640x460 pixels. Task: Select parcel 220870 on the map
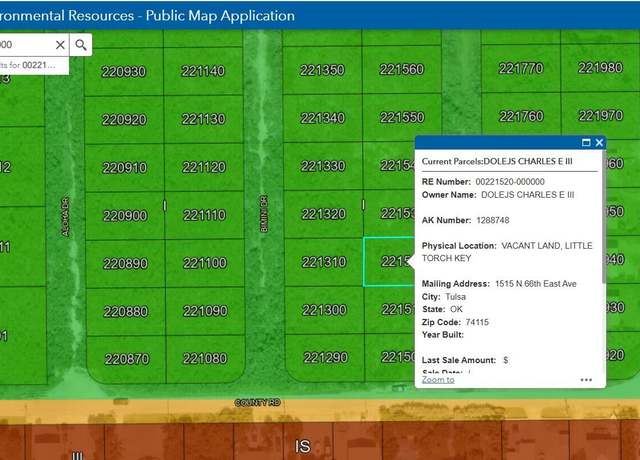coord(127,359)
